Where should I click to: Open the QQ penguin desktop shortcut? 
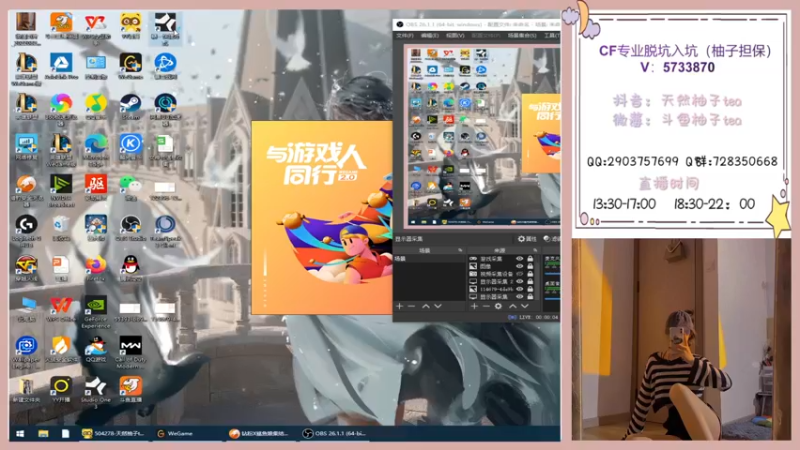point(130,268)
